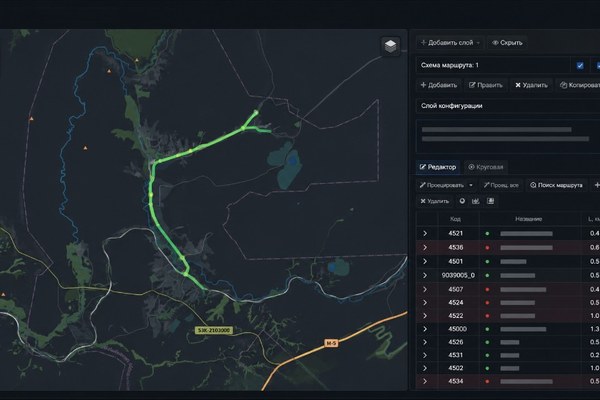Expand row 45000
Viewport: 600px width, 400px height.
pyautogui.click(x=425, y=329)
